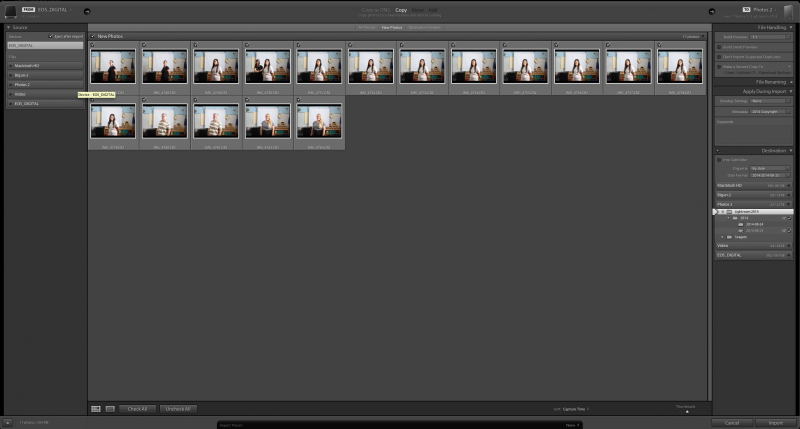Toggle Eject after import checkbox
This screenshot has height=429, width=800.
[x=50, y=36]
